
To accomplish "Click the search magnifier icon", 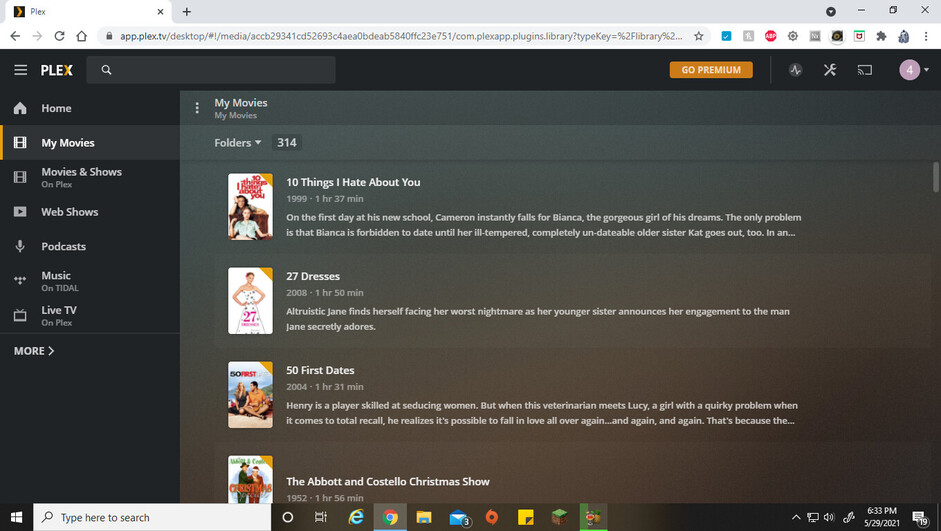I will point(106,70).
